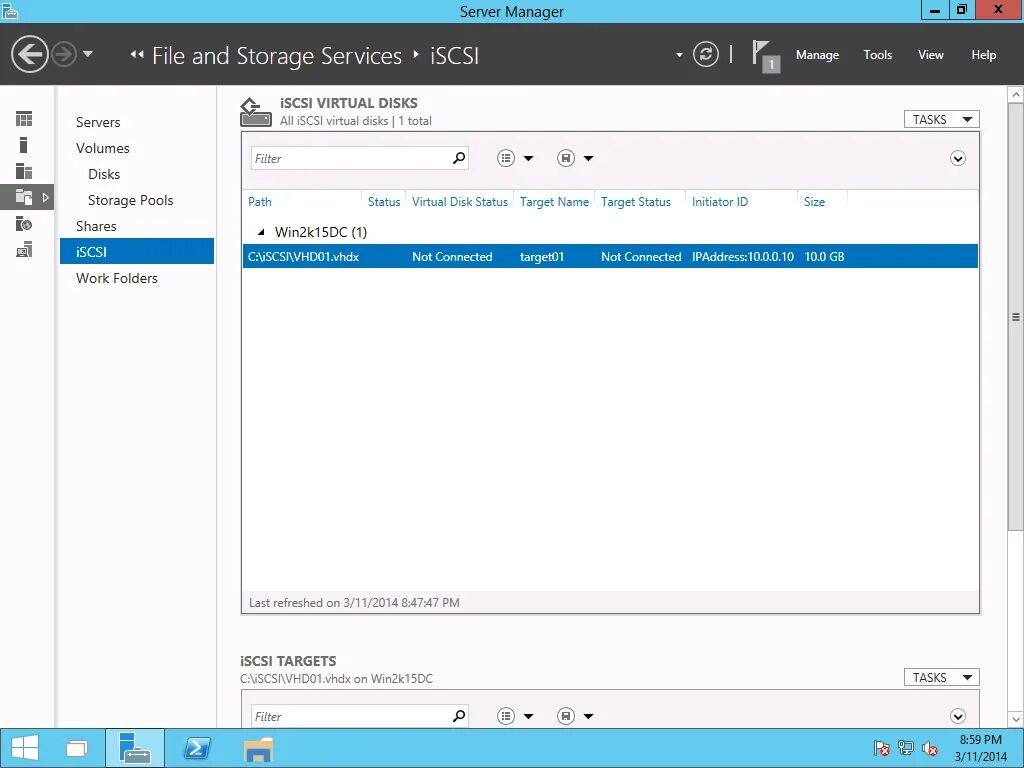Sort by the Size column
1024x768 pixels.
coord(814,202)
